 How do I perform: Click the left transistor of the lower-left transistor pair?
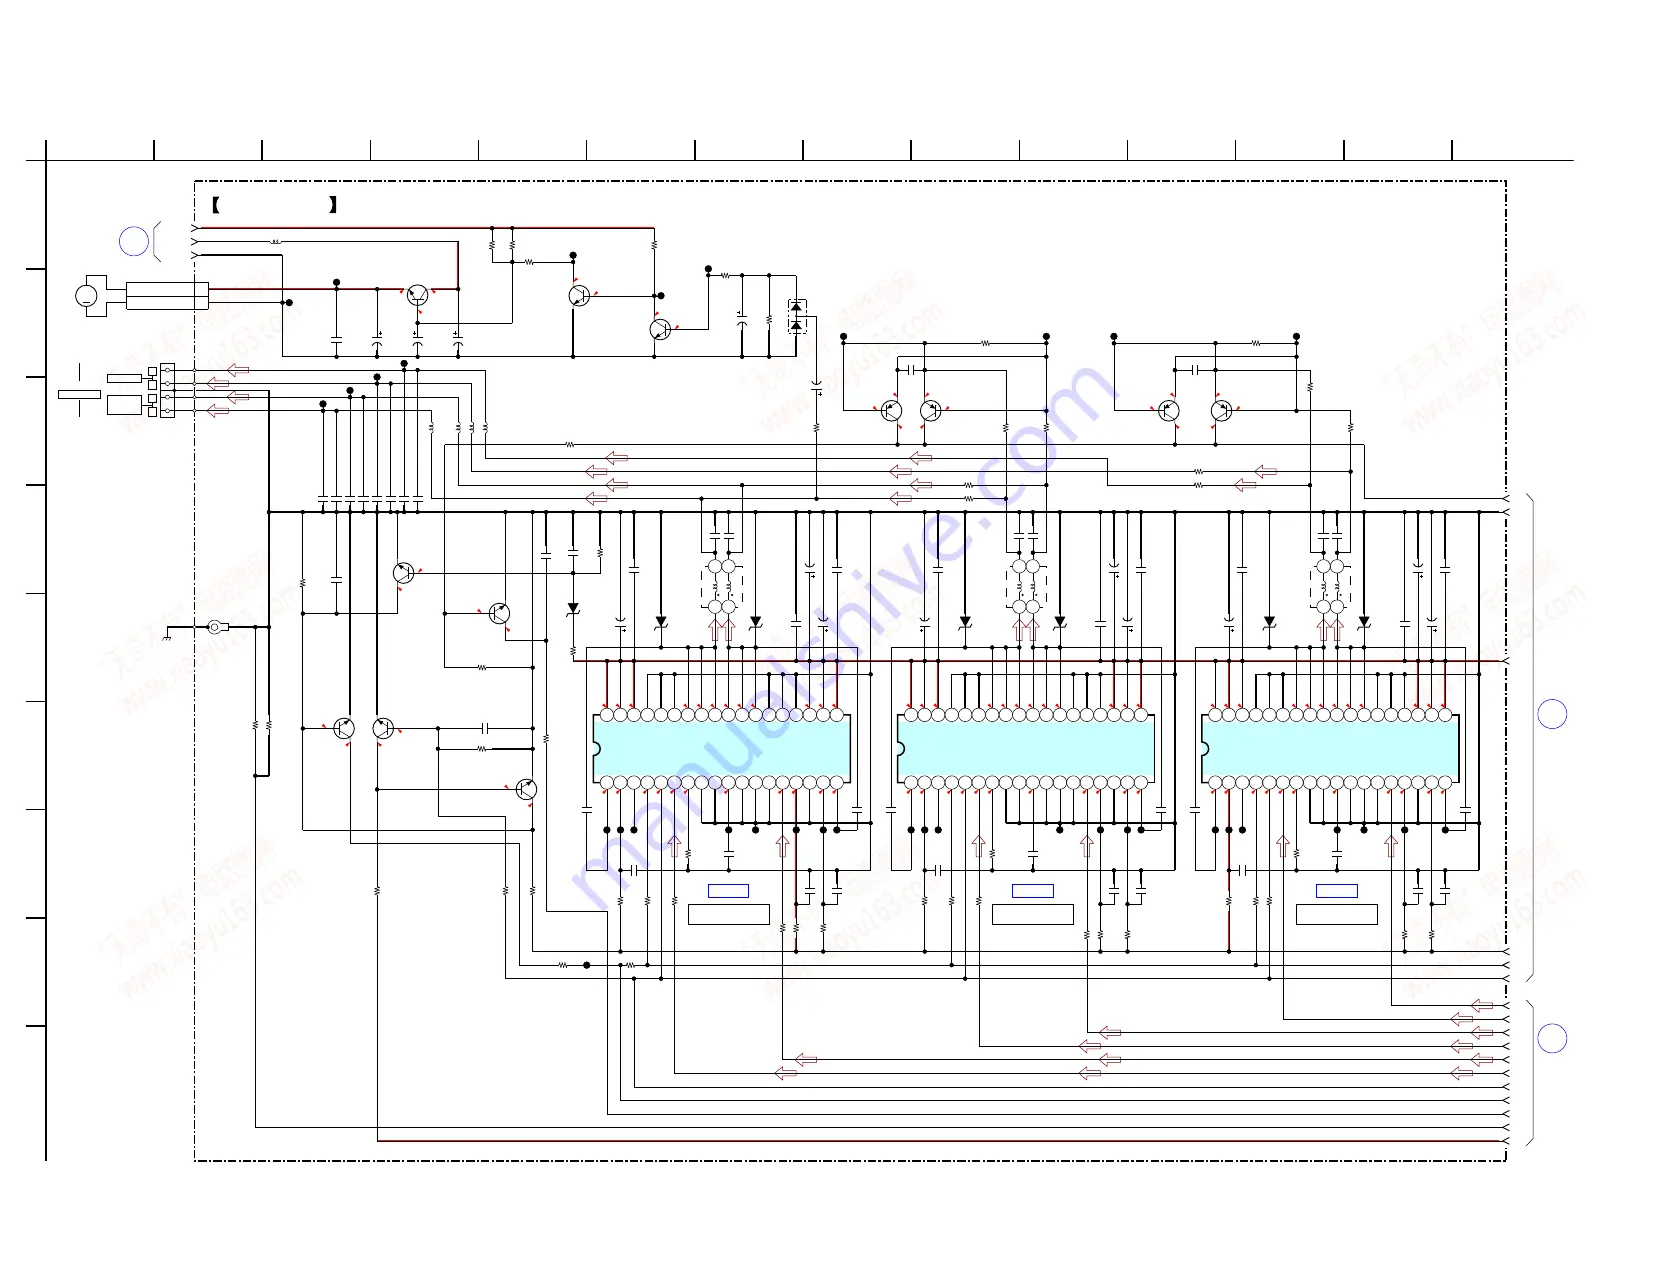(344, 729)
